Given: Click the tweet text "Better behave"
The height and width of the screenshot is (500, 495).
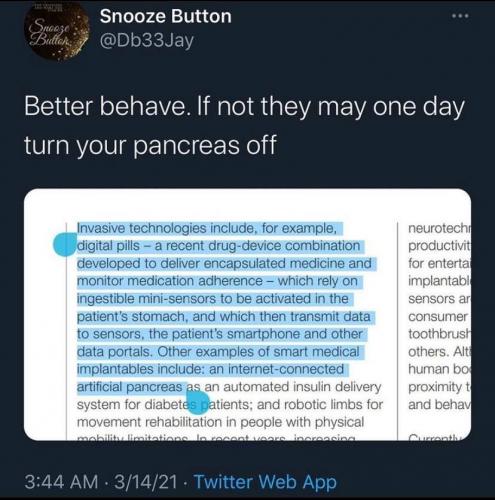Looking at the screenshot, I should (x=104, y=107).
